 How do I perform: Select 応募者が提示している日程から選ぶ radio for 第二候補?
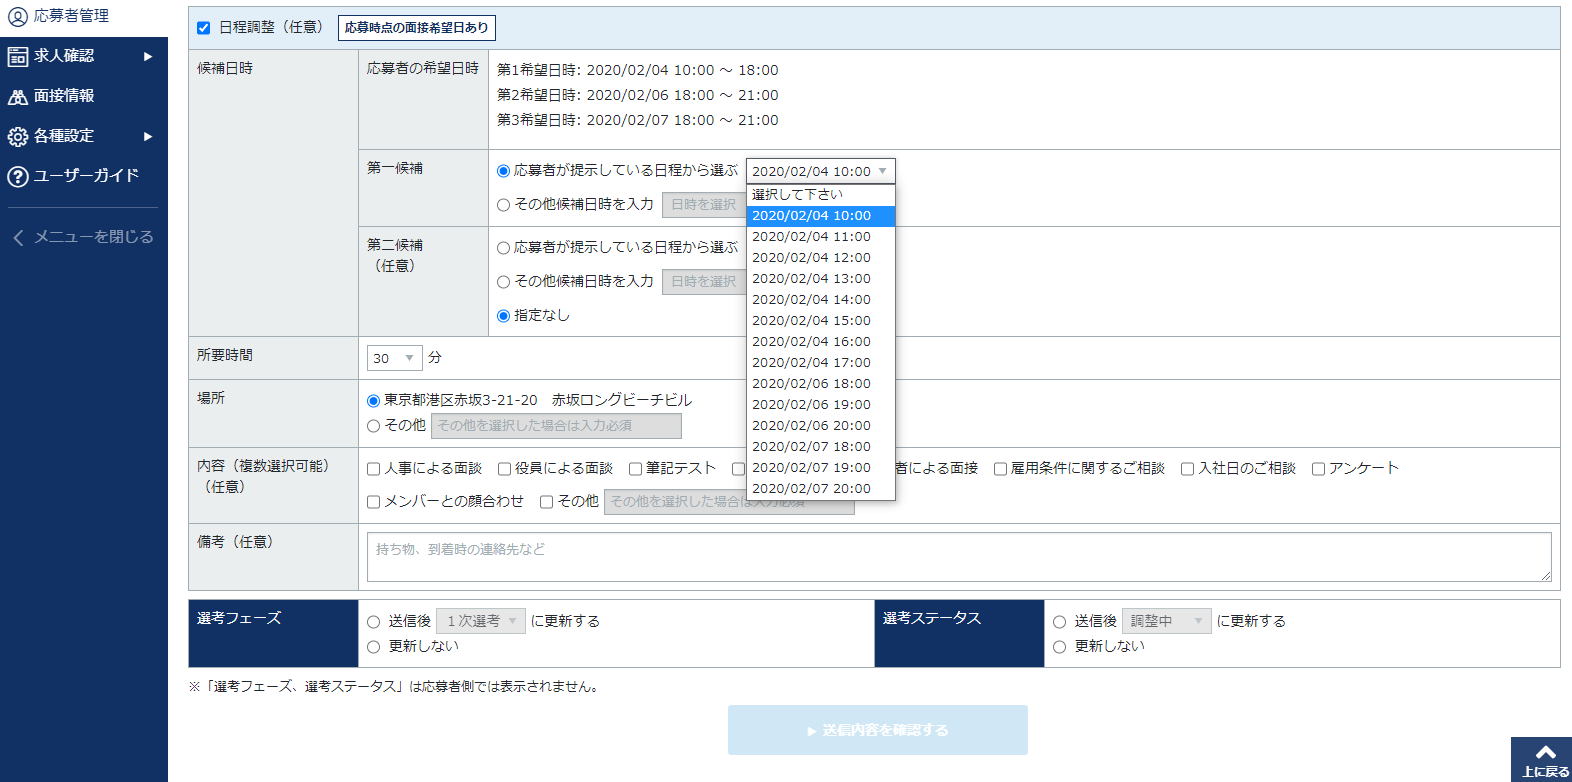point(503,248)
